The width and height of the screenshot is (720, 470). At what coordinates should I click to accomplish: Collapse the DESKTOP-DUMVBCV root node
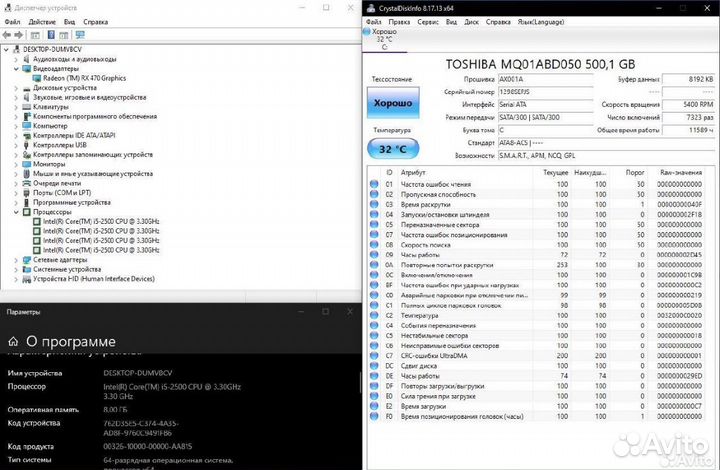point(6,50)
